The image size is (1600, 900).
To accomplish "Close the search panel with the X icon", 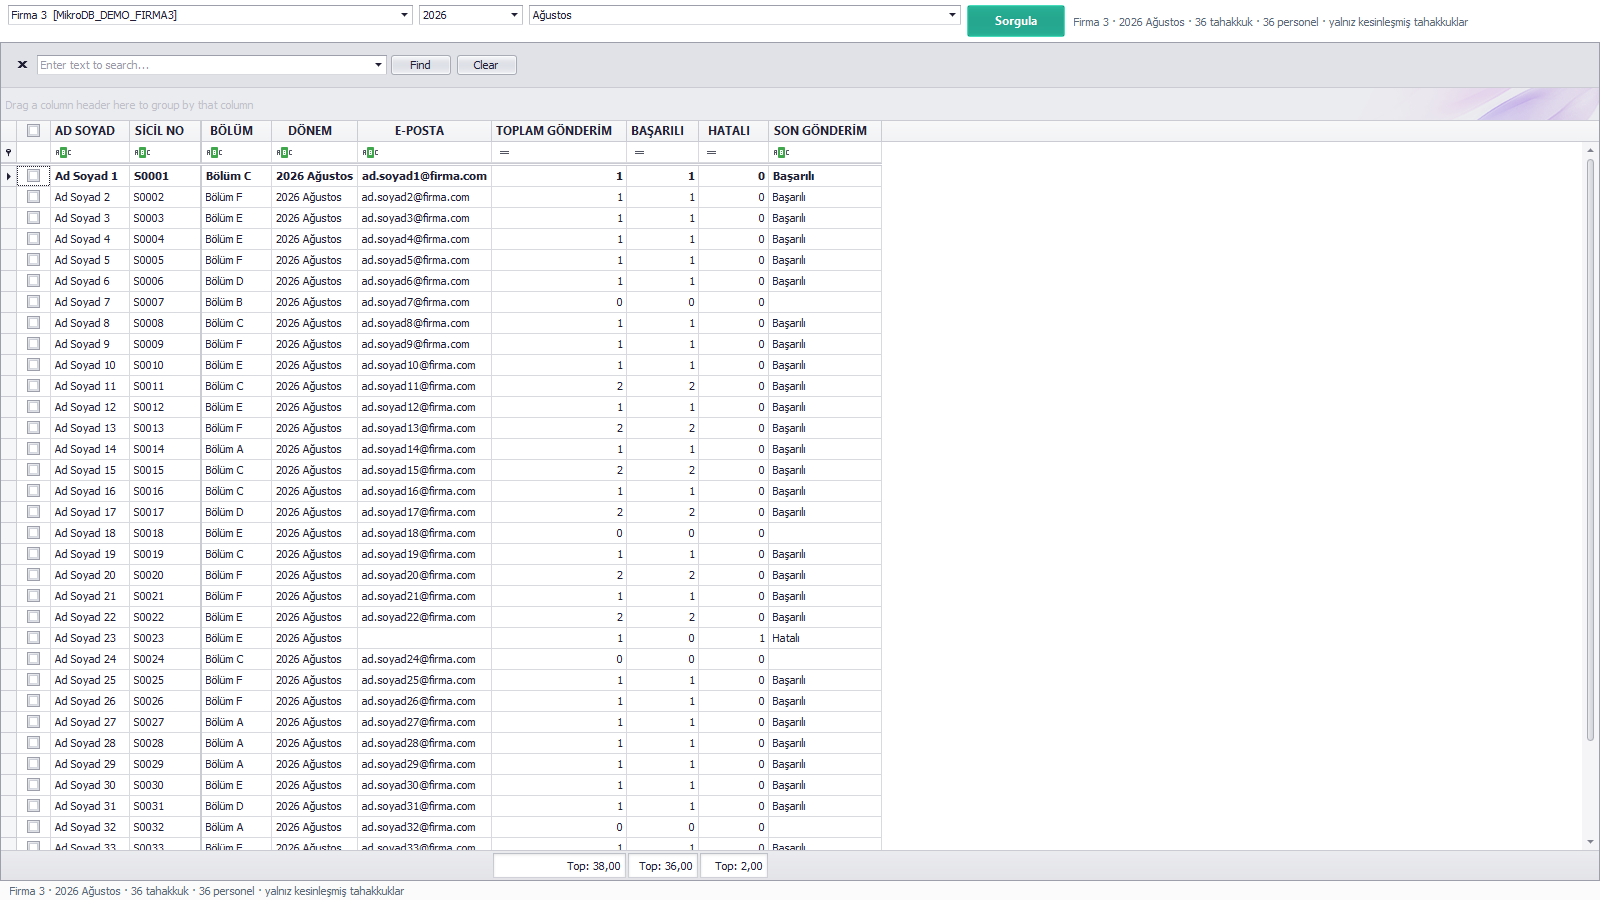I will [22, 65].
